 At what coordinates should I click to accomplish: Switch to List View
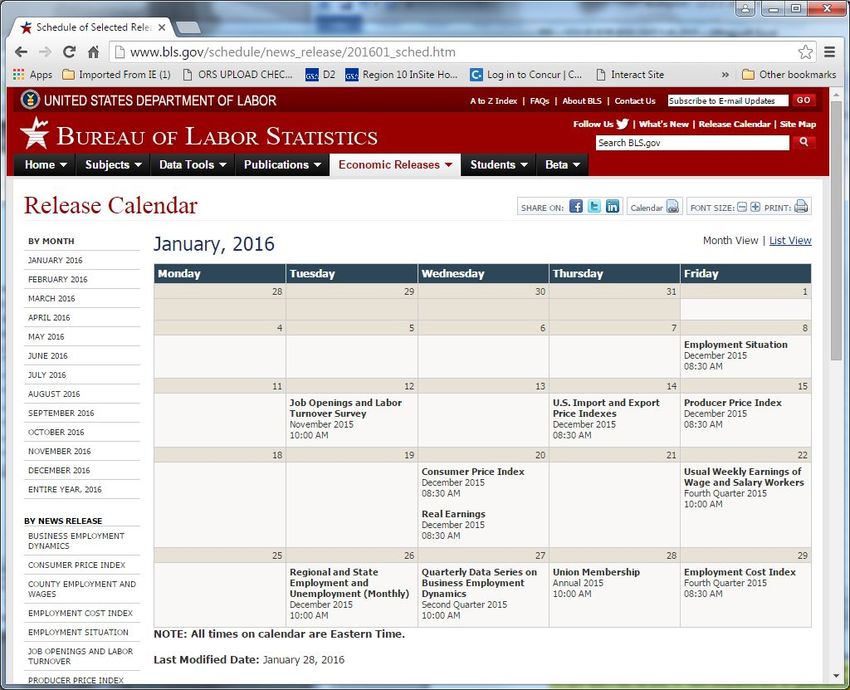point(790,241)
